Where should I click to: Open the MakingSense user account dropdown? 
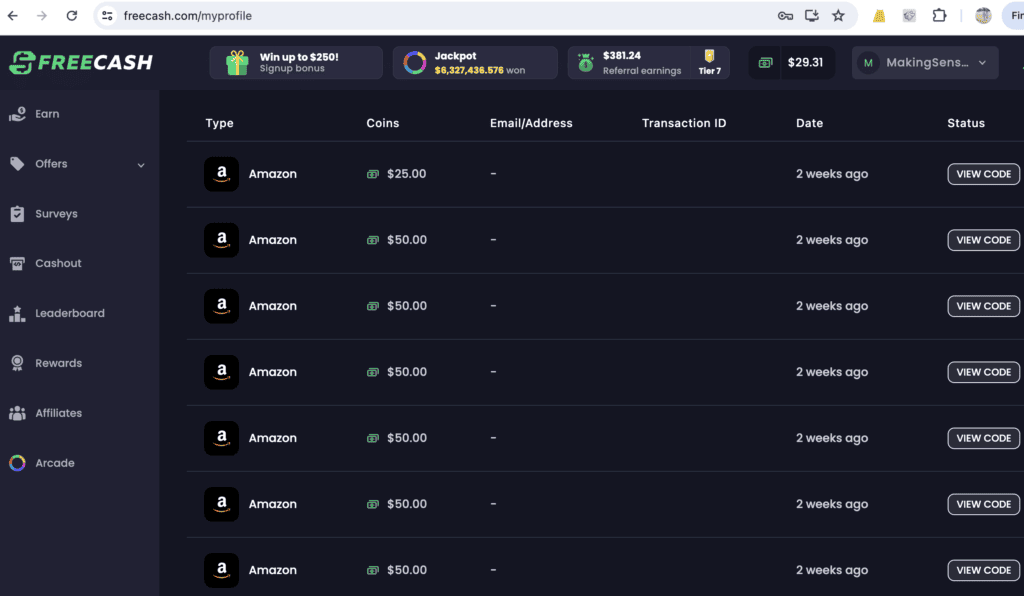click(x=925, y=62)
